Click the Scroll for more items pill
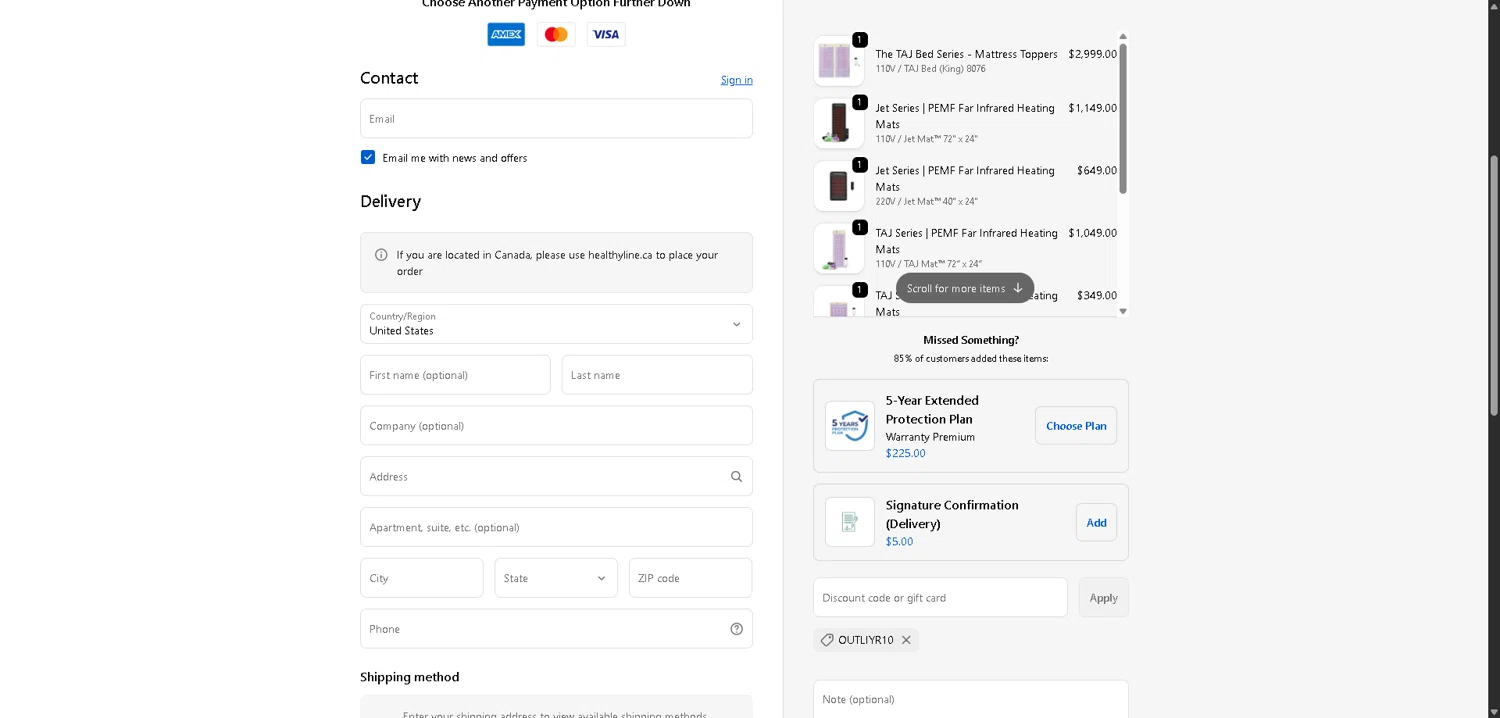The image size is (1500, 718). click(x=965, y=288)
